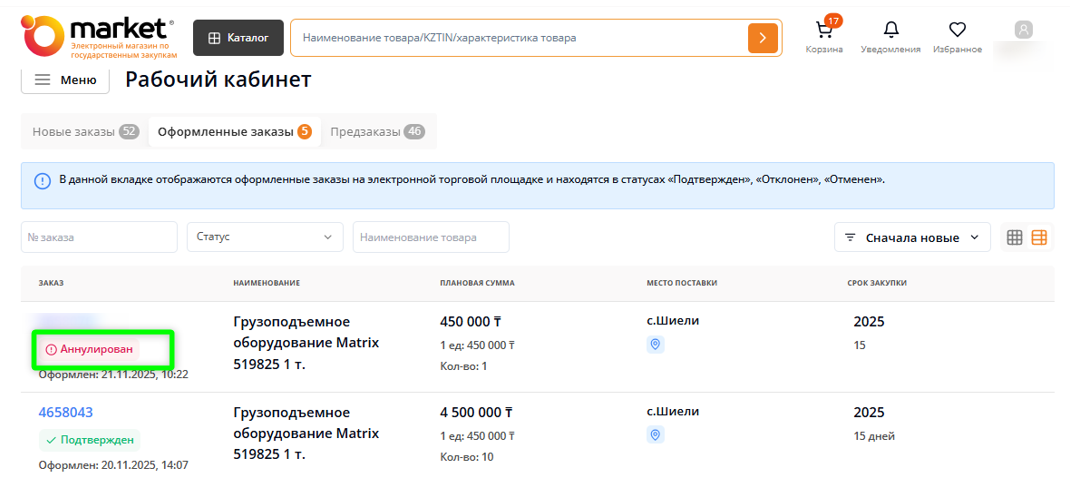
Task: Click the № заказа input field
Action: tap(99, 237)
